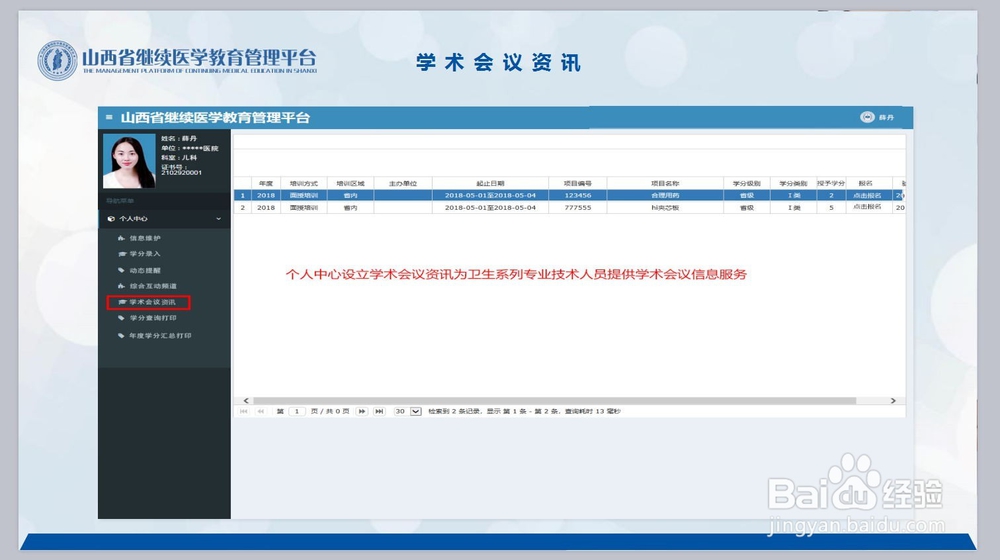Open the page size dropdown showing 30
This screenshot has height=560, width=1000.
click(416, 411)
